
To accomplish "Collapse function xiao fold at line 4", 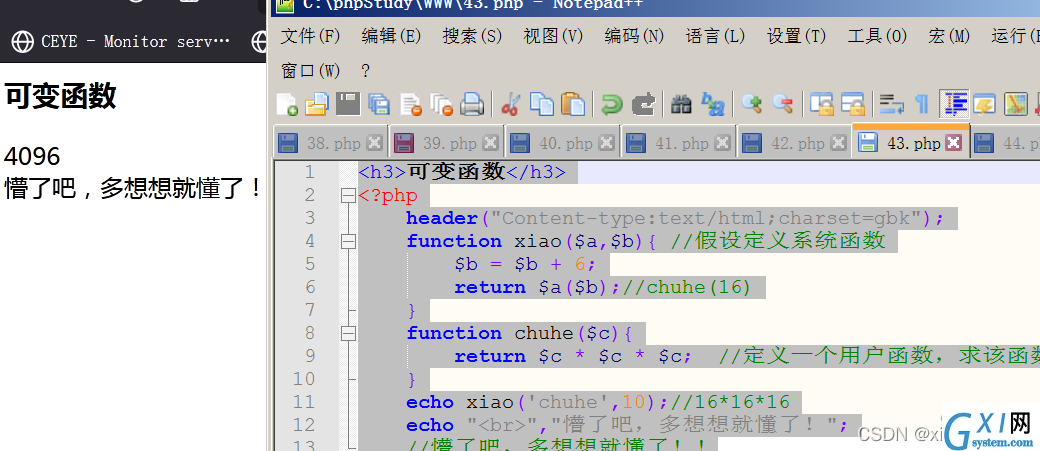I will click(348, 241).
